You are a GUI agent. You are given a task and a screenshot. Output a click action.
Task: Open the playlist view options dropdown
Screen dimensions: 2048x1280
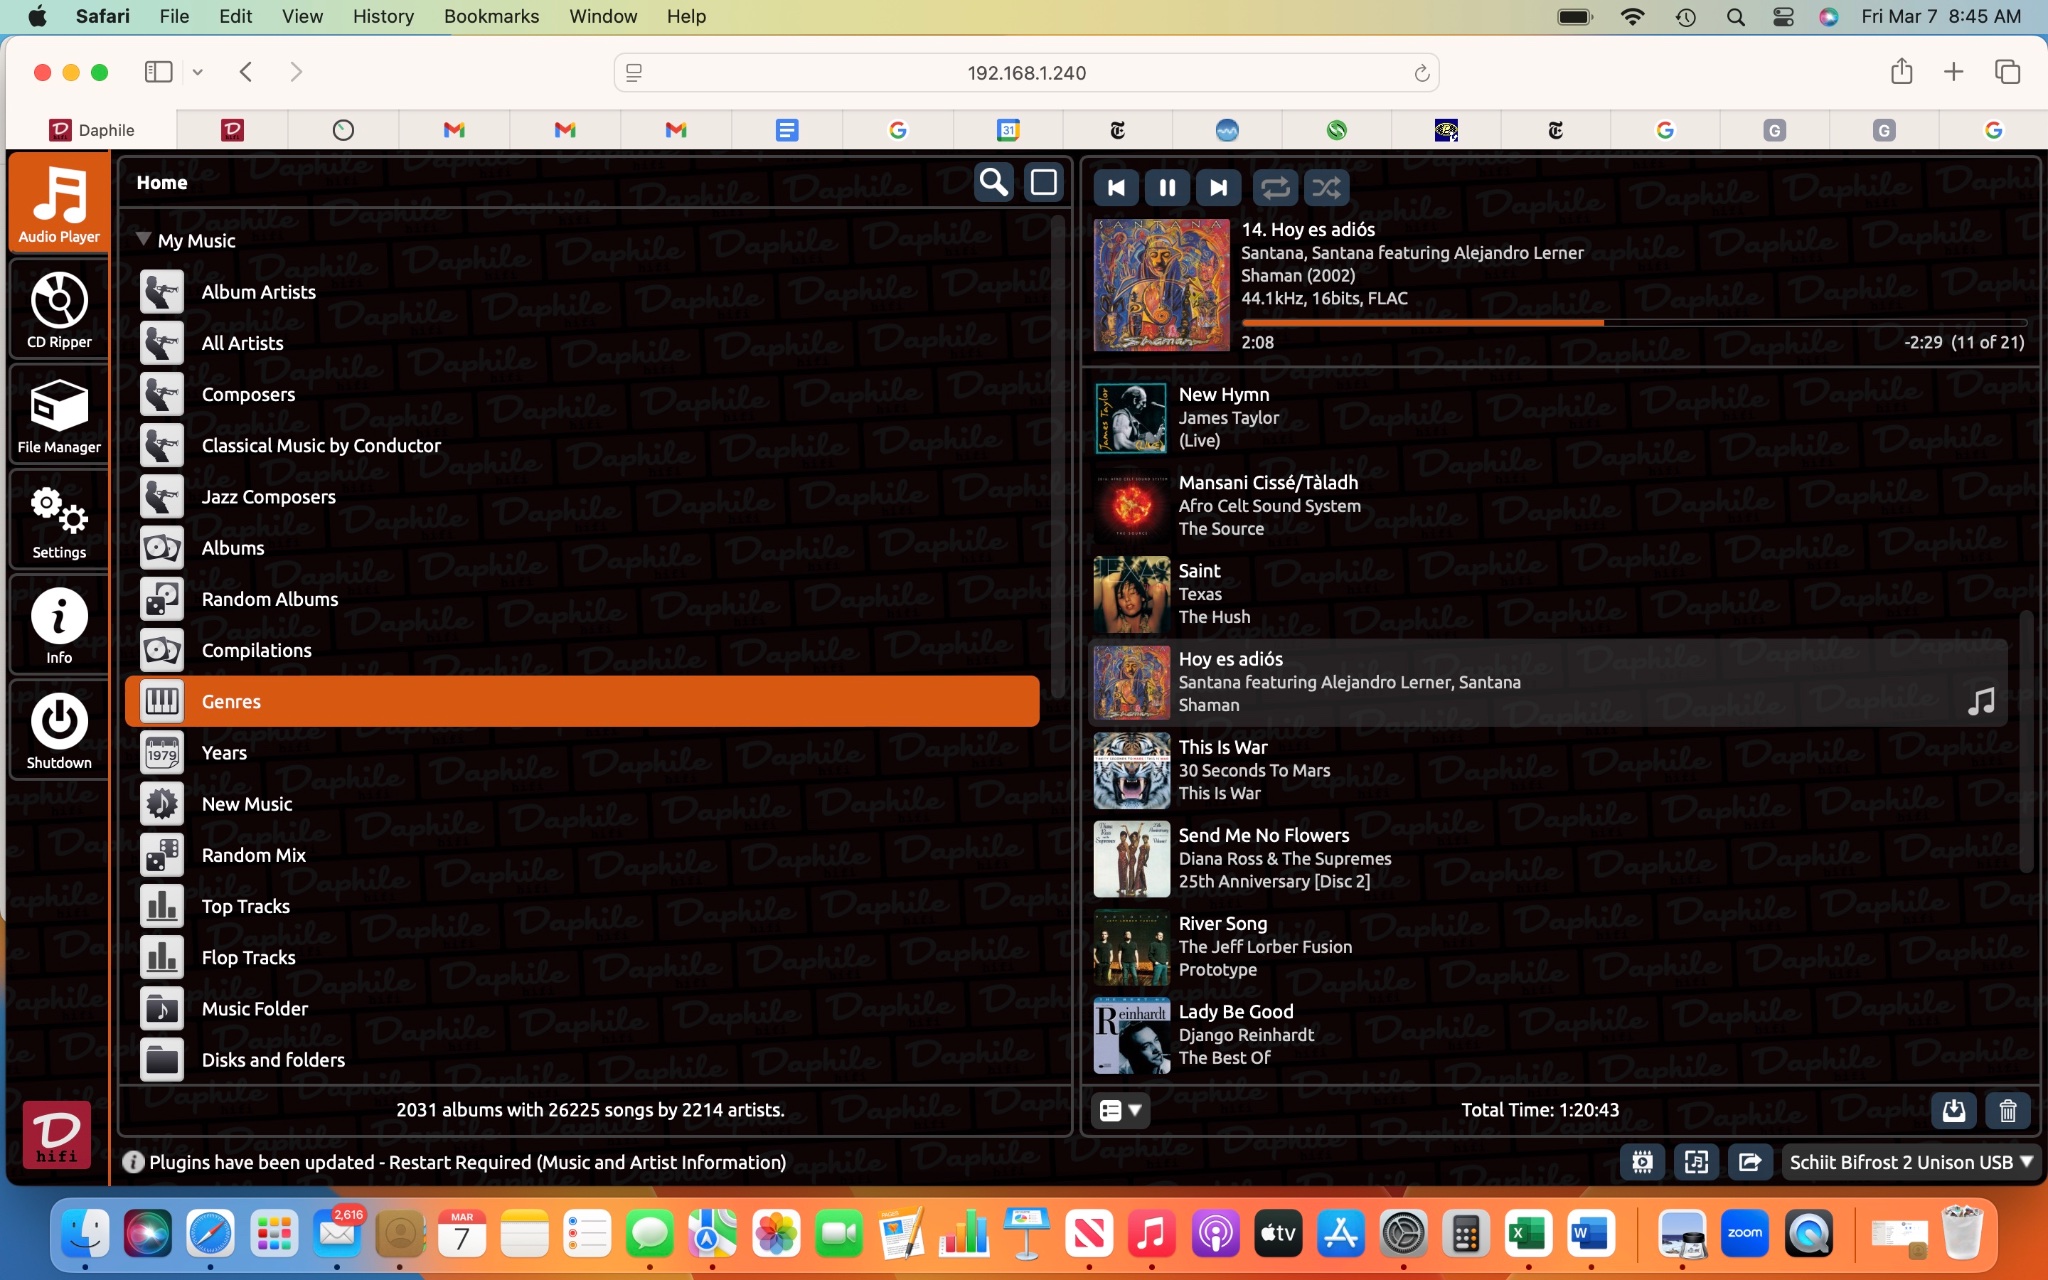tap(1120, 1110)
